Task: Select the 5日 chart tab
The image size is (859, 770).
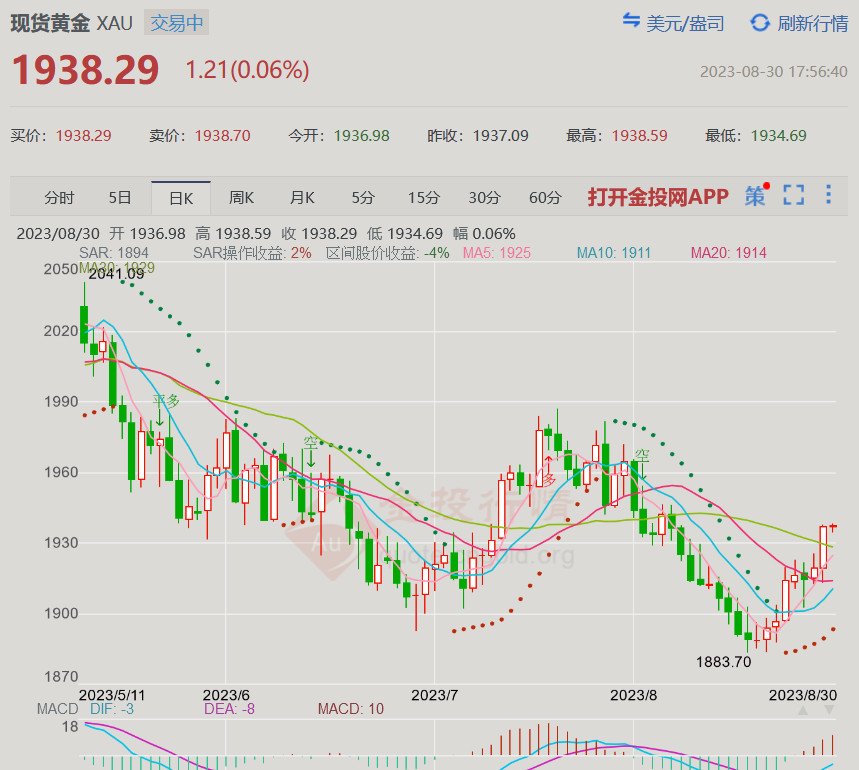Action: [119, 198]
